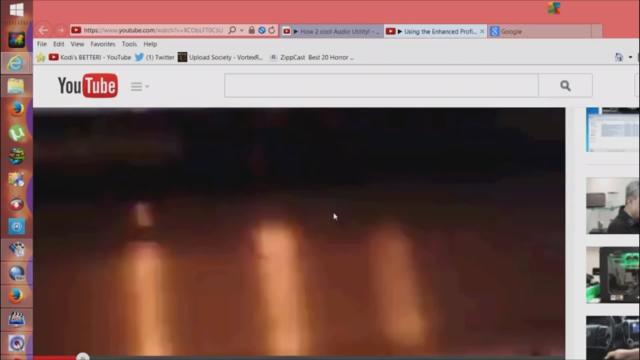This screenshot has width=640, height=360.
Task: Click the compatibility view icon beside lock
Action: pos(262,30)
